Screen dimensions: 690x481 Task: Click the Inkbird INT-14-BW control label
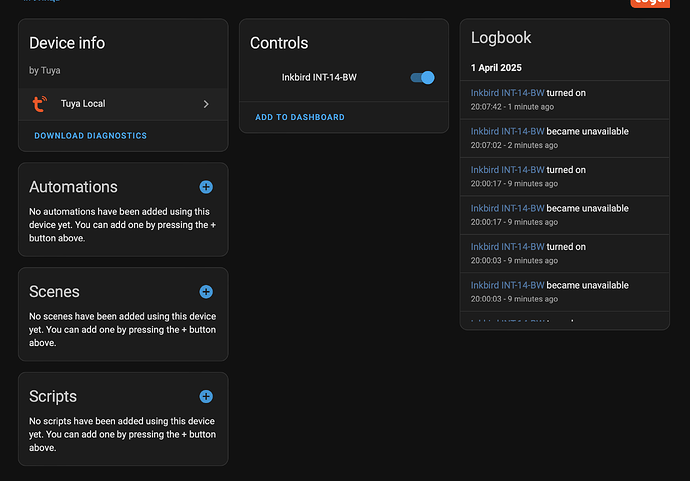(319, 77)
